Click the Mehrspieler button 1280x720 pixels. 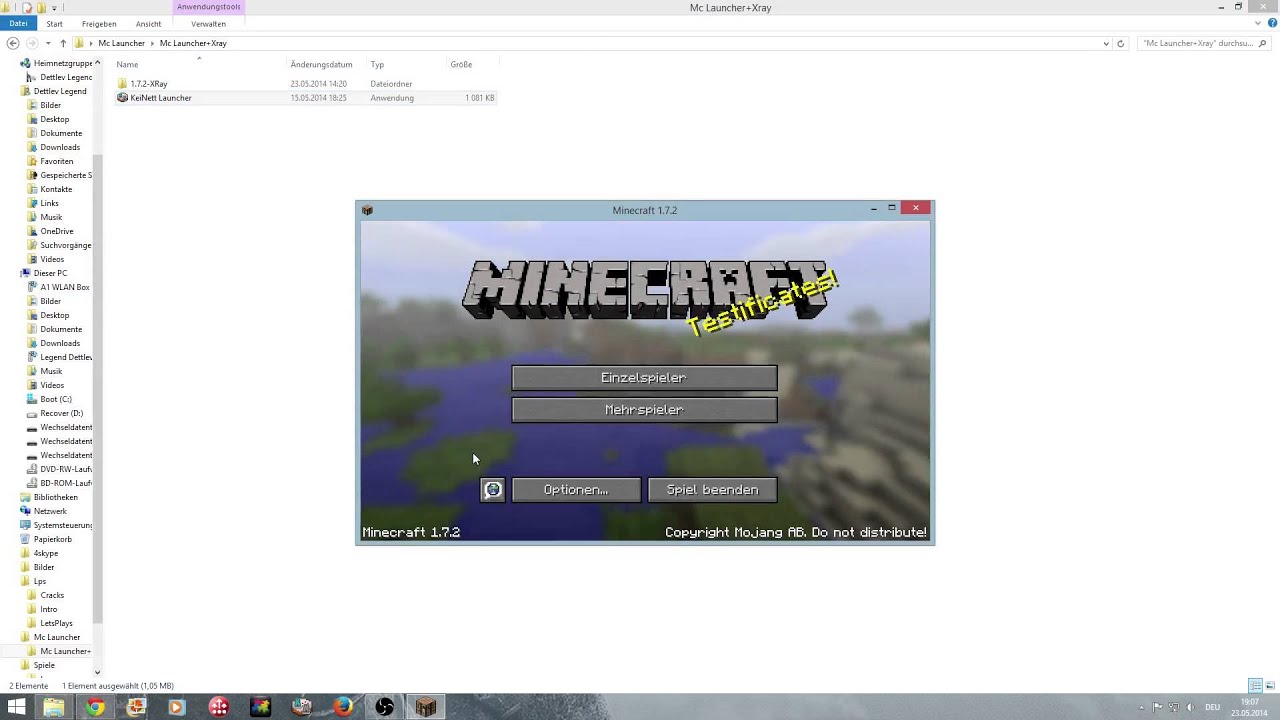tap(644, 410)
